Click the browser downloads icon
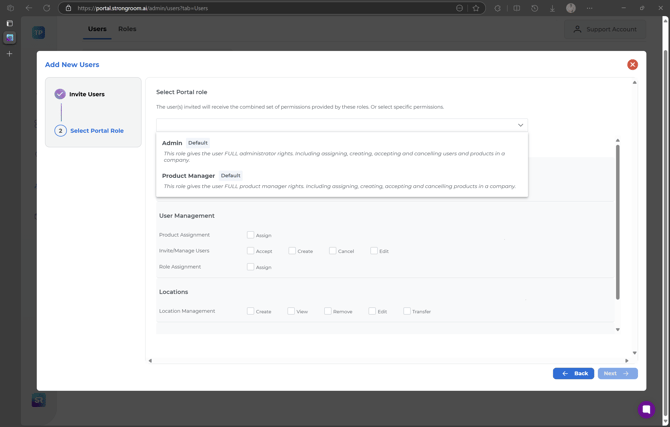The height and width of the screenshot is (427, 670). tap(552, 8)
